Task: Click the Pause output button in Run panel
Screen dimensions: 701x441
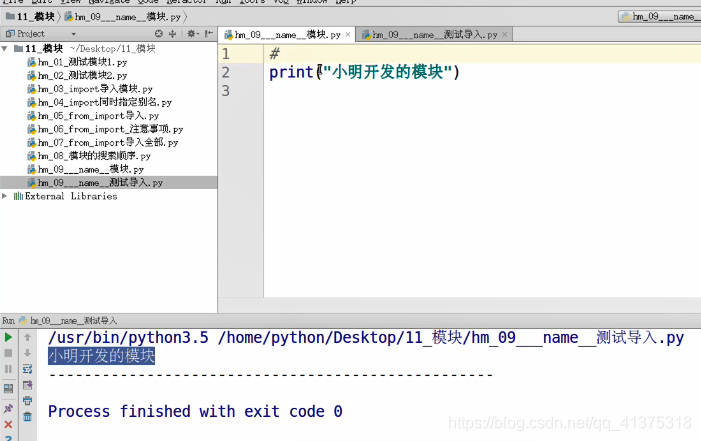Action: pos(8,369)
